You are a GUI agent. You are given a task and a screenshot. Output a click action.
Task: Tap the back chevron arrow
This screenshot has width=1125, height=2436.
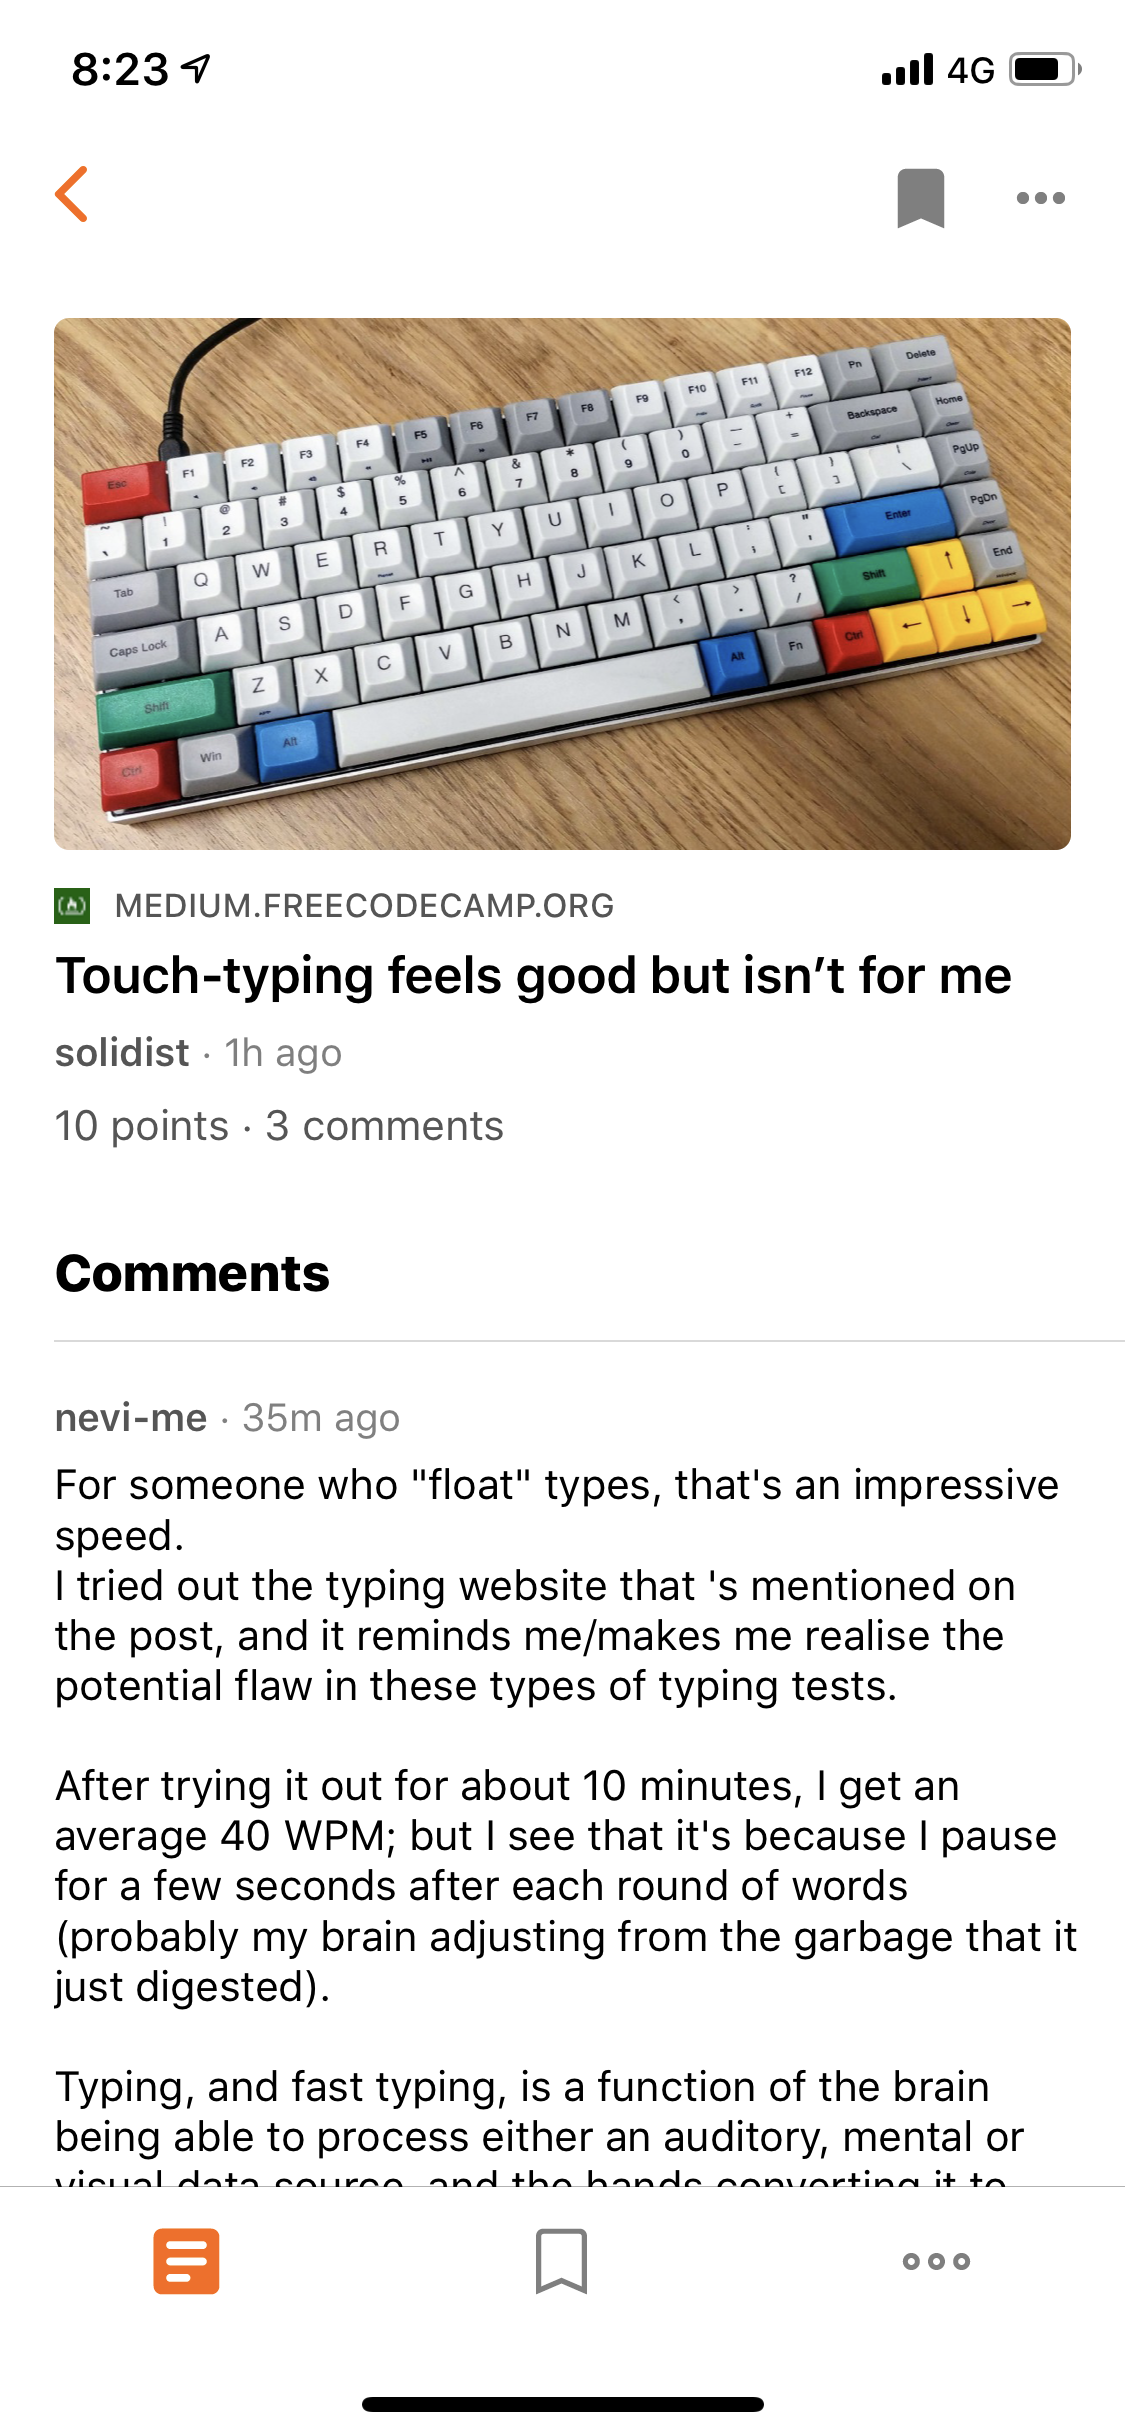click(72, 197)
